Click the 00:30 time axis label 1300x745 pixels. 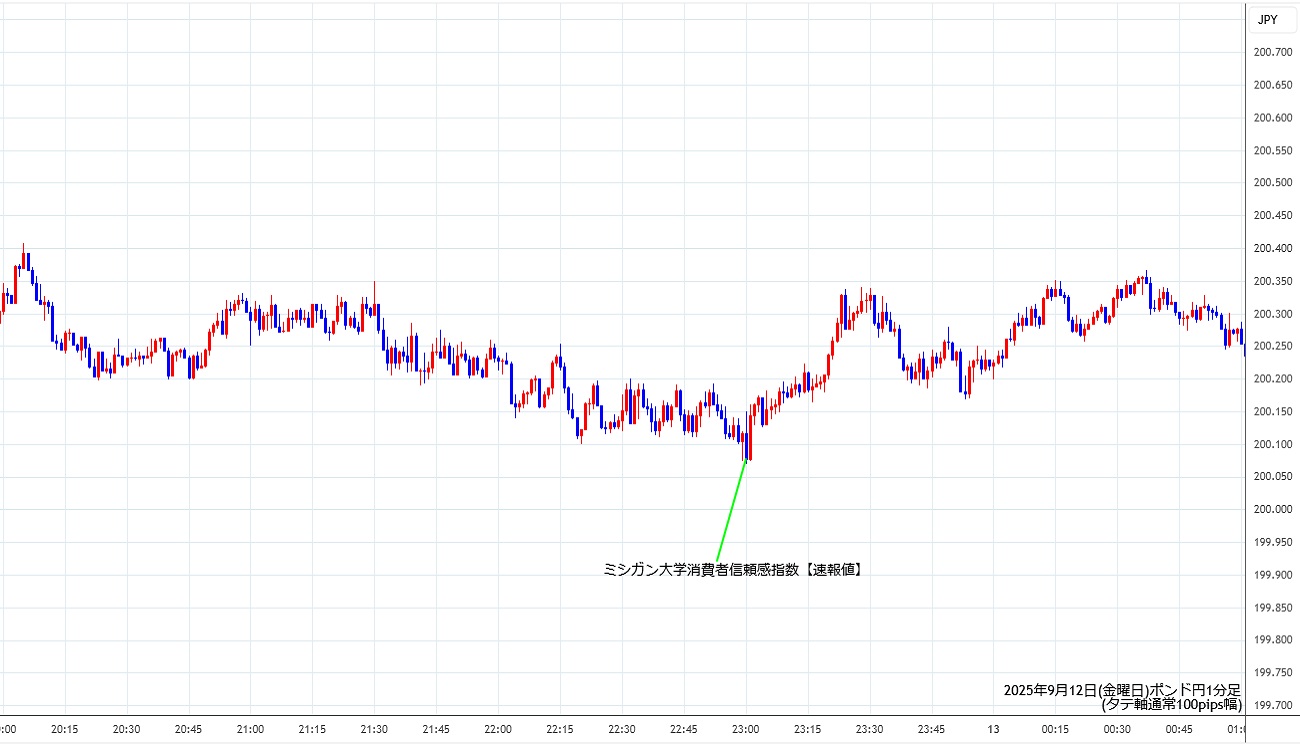point(1118,729)
